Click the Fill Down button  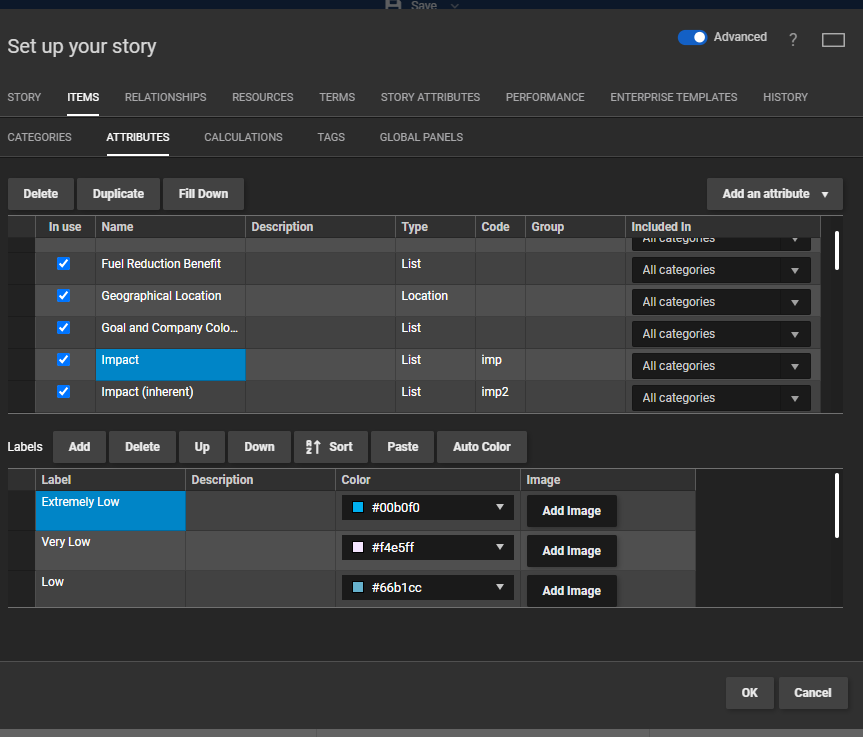[203, 194]
